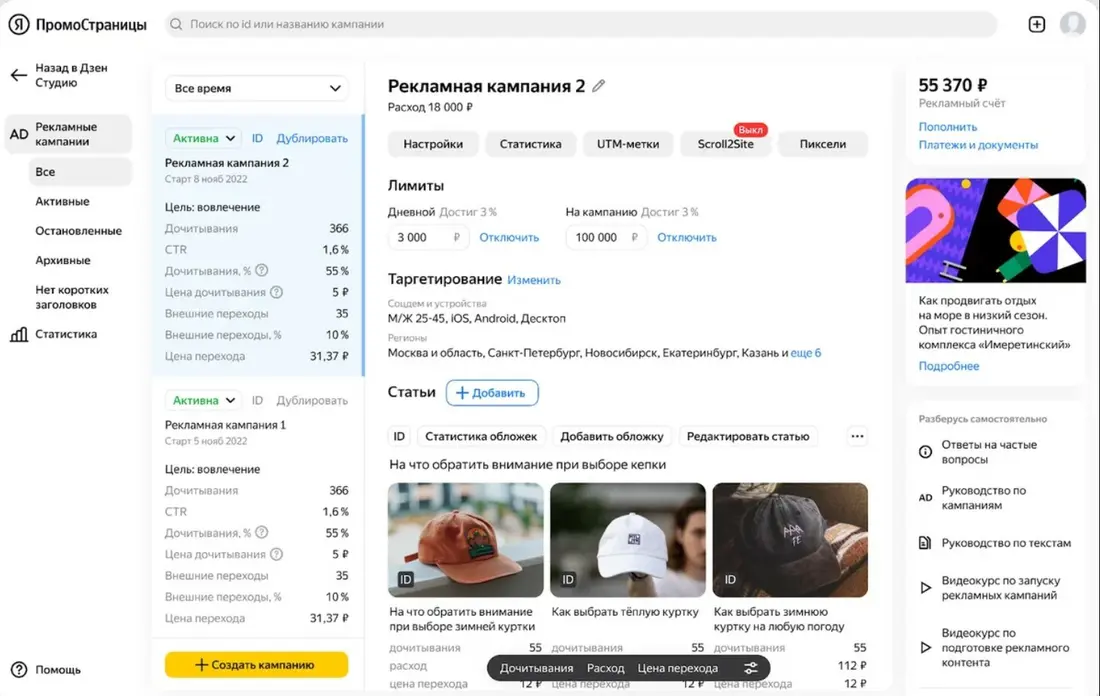Open the Пиксели tab
The height and width of the screenshot is (696, 1100).
tap(823, 144)
